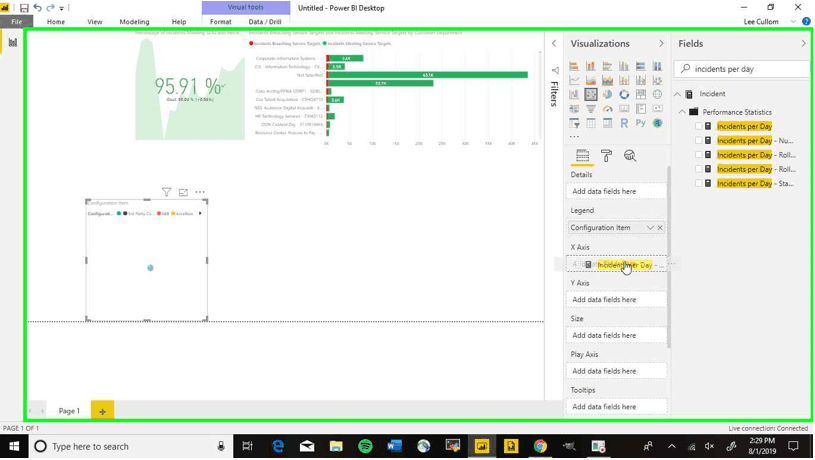Open the Format paint roller tab
This screenshot has width=815, height=460.
(606, 155)
